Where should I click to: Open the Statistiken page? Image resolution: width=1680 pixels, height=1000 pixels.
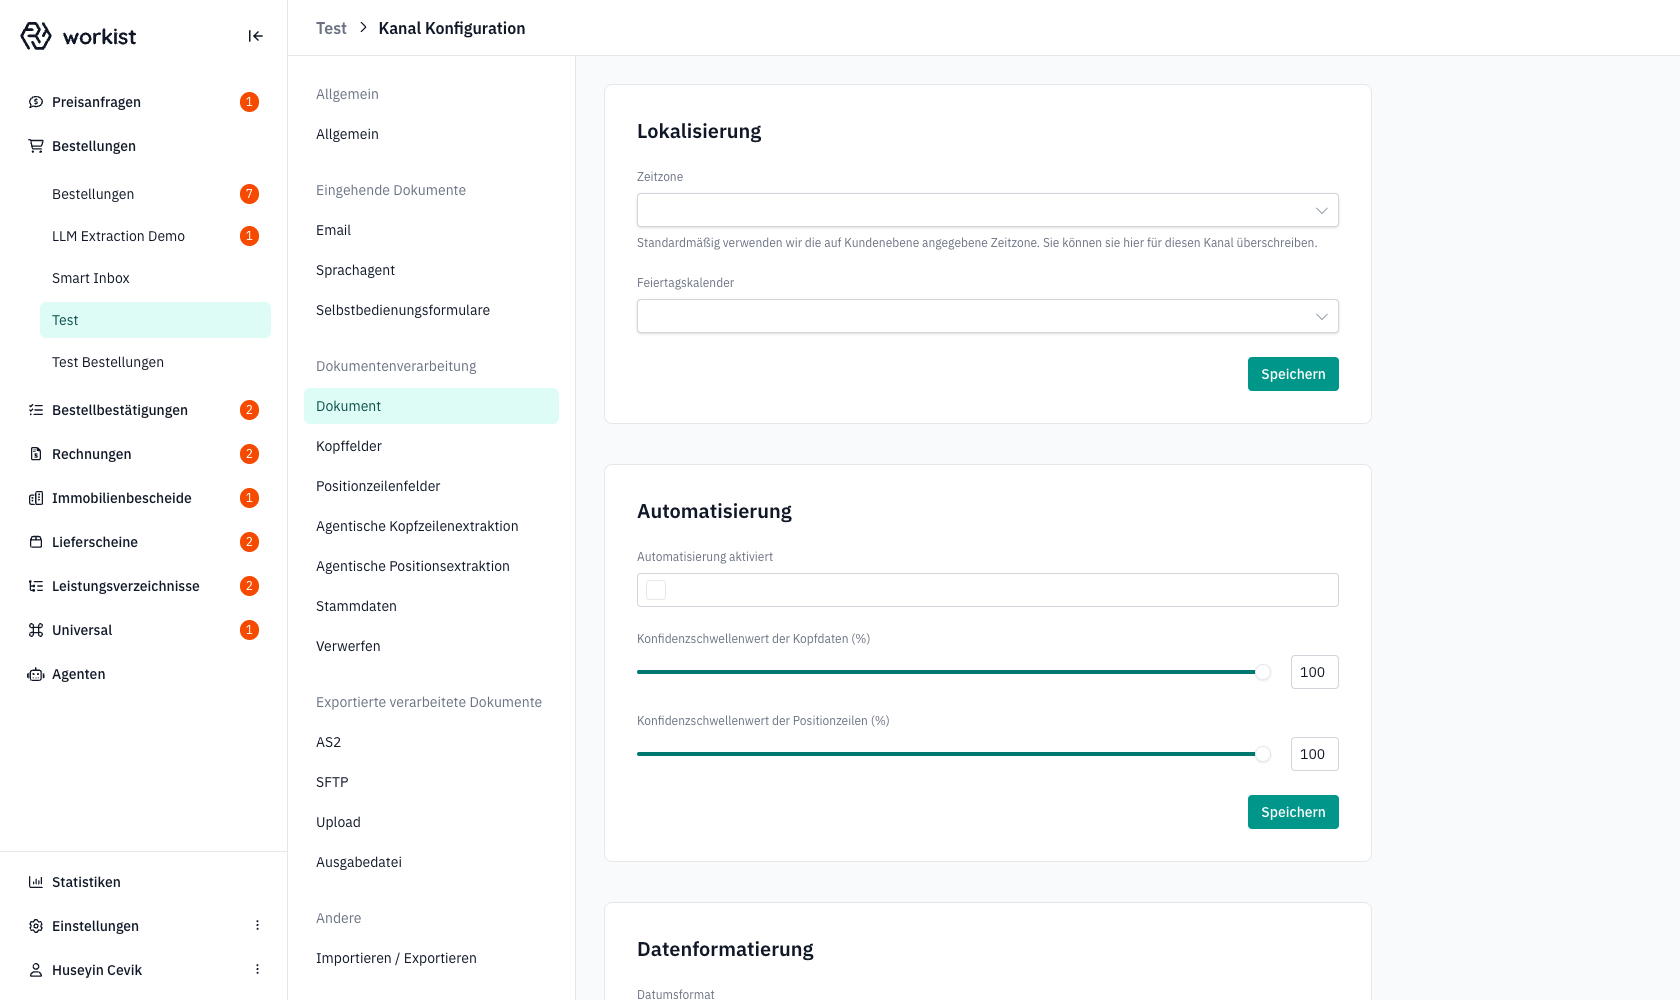click(144, 882)
